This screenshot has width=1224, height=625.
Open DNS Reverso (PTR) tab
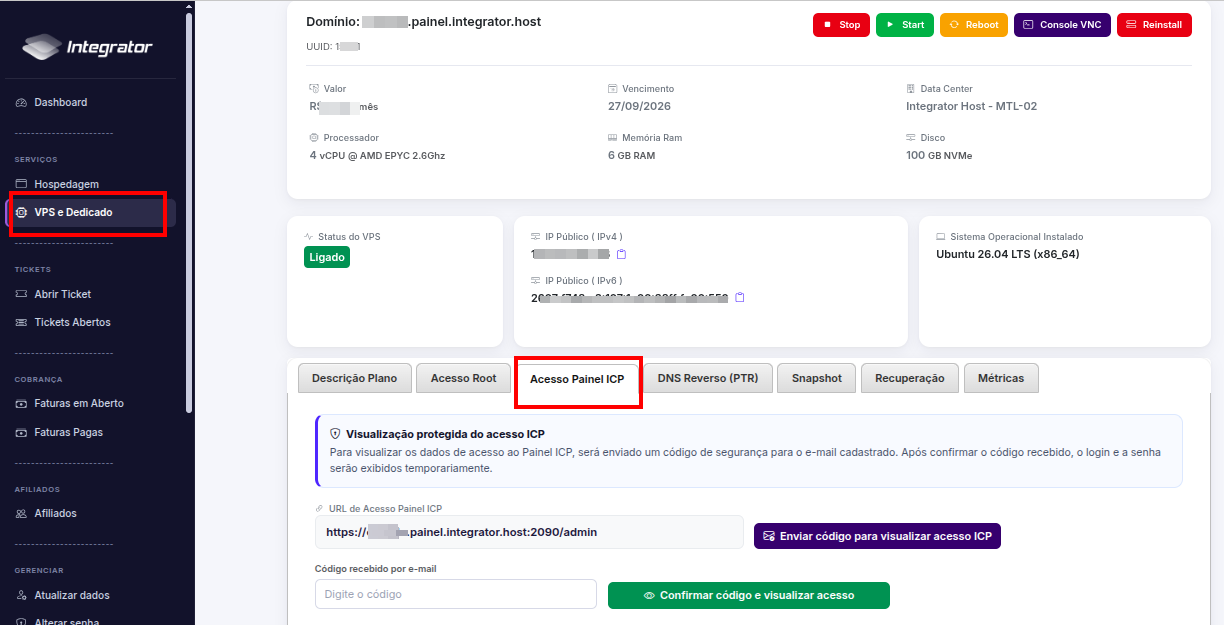coord(708,378)
